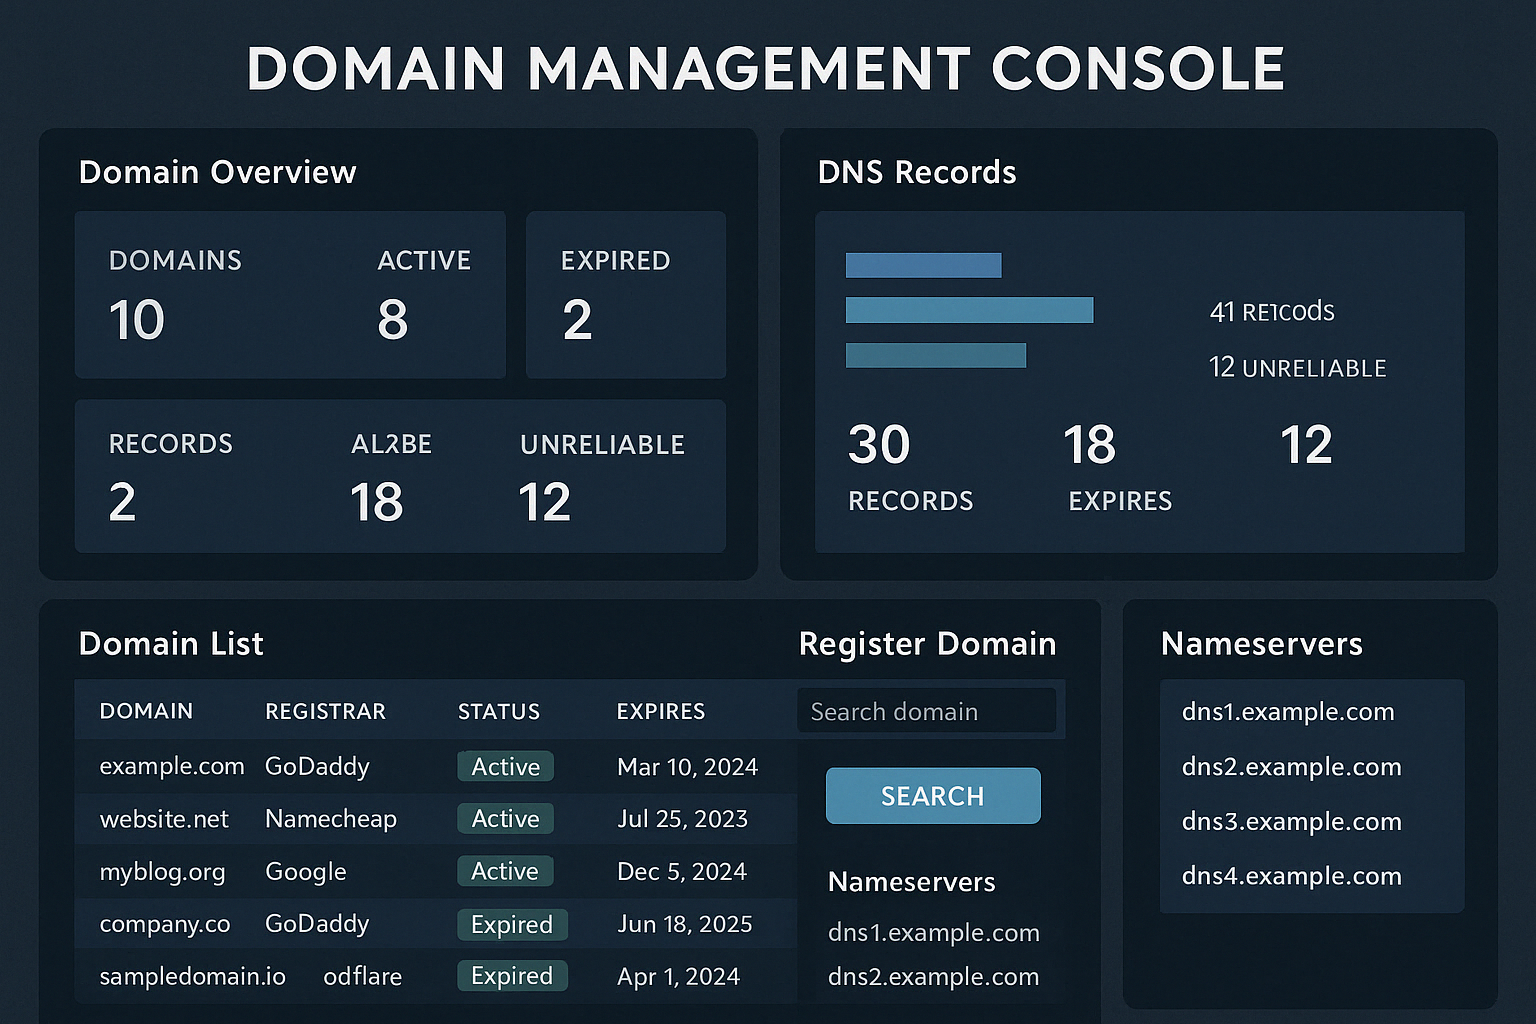Image resolution: width=1536 pixels, height=1024 pixels.
Task: Click the 12 UNRELIABLE legend entry
Action: (x=1298, y=368)
